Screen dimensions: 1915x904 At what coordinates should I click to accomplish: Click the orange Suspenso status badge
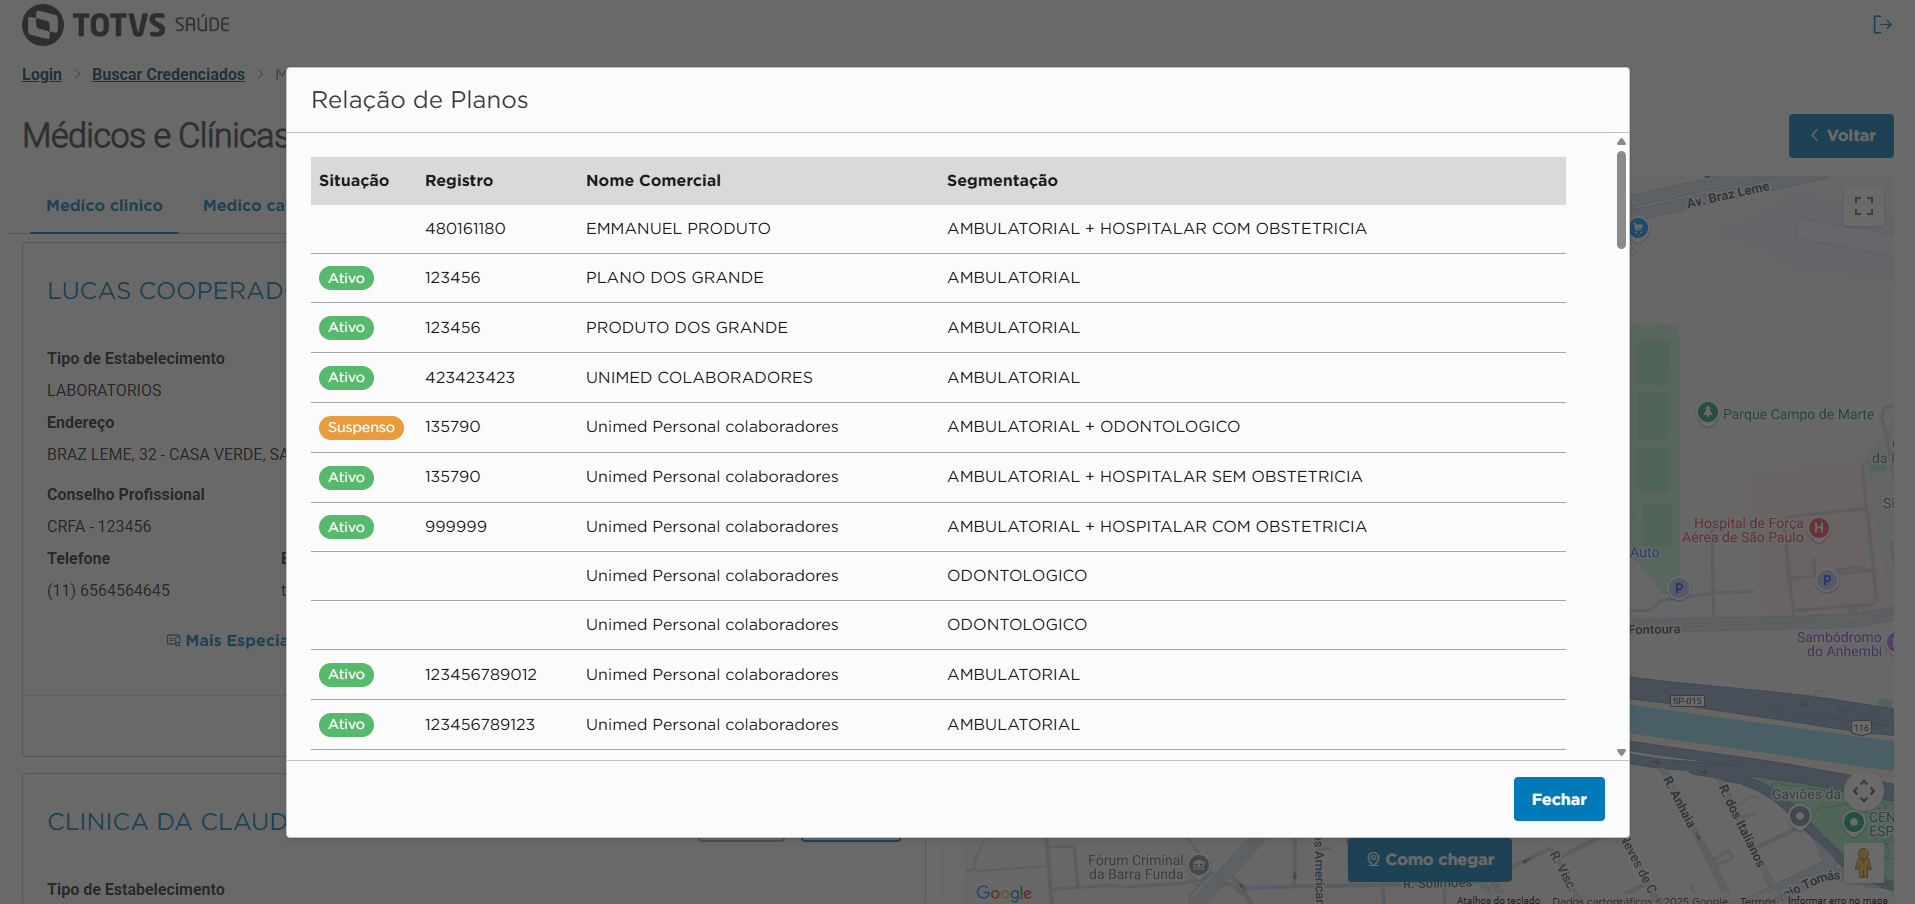click(x=361, y=427)
